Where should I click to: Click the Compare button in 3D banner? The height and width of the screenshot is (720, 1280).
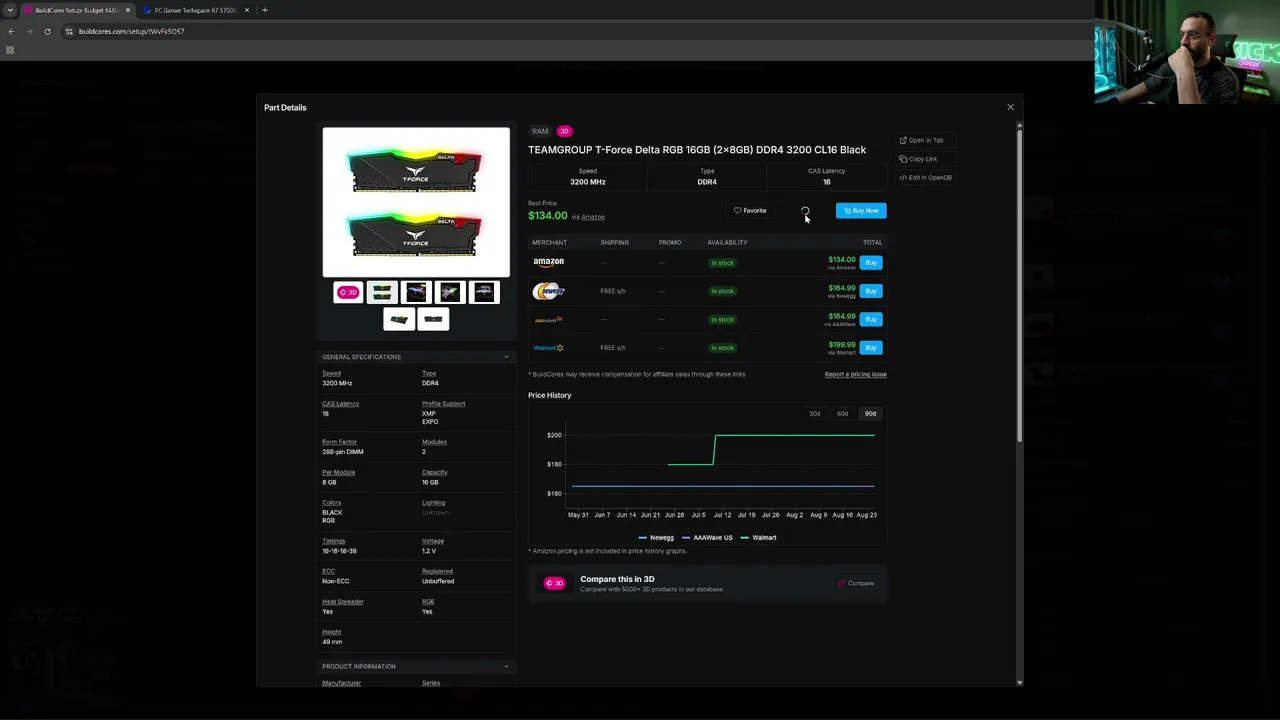(x=857, y=584)
